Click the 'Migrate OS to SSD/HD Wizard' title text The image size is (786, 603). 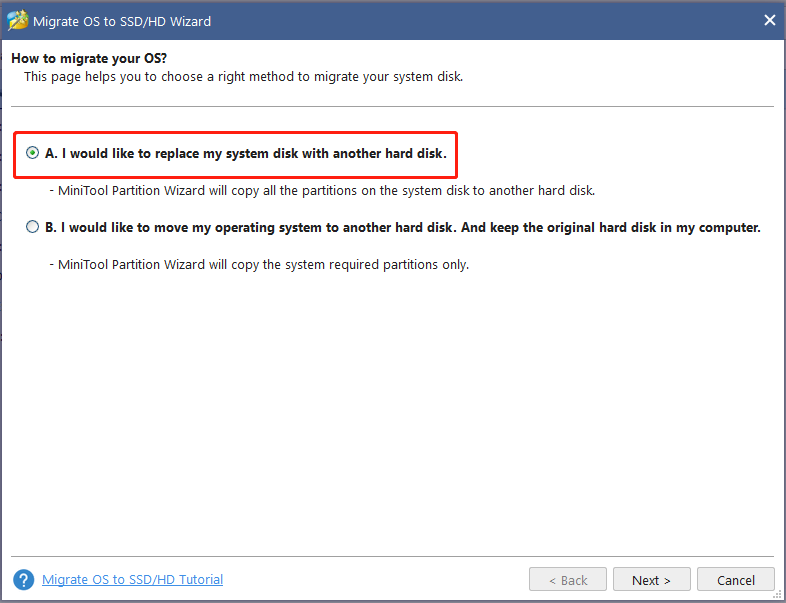(x=122, y=22)
